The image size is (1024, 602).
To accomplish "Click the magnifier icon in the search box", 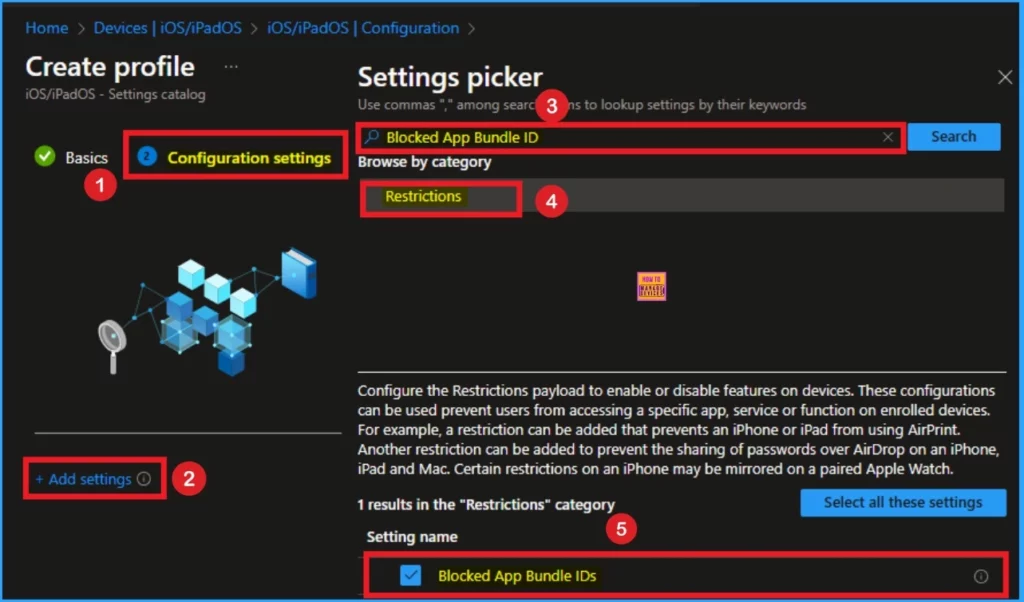I will point(372,137).
